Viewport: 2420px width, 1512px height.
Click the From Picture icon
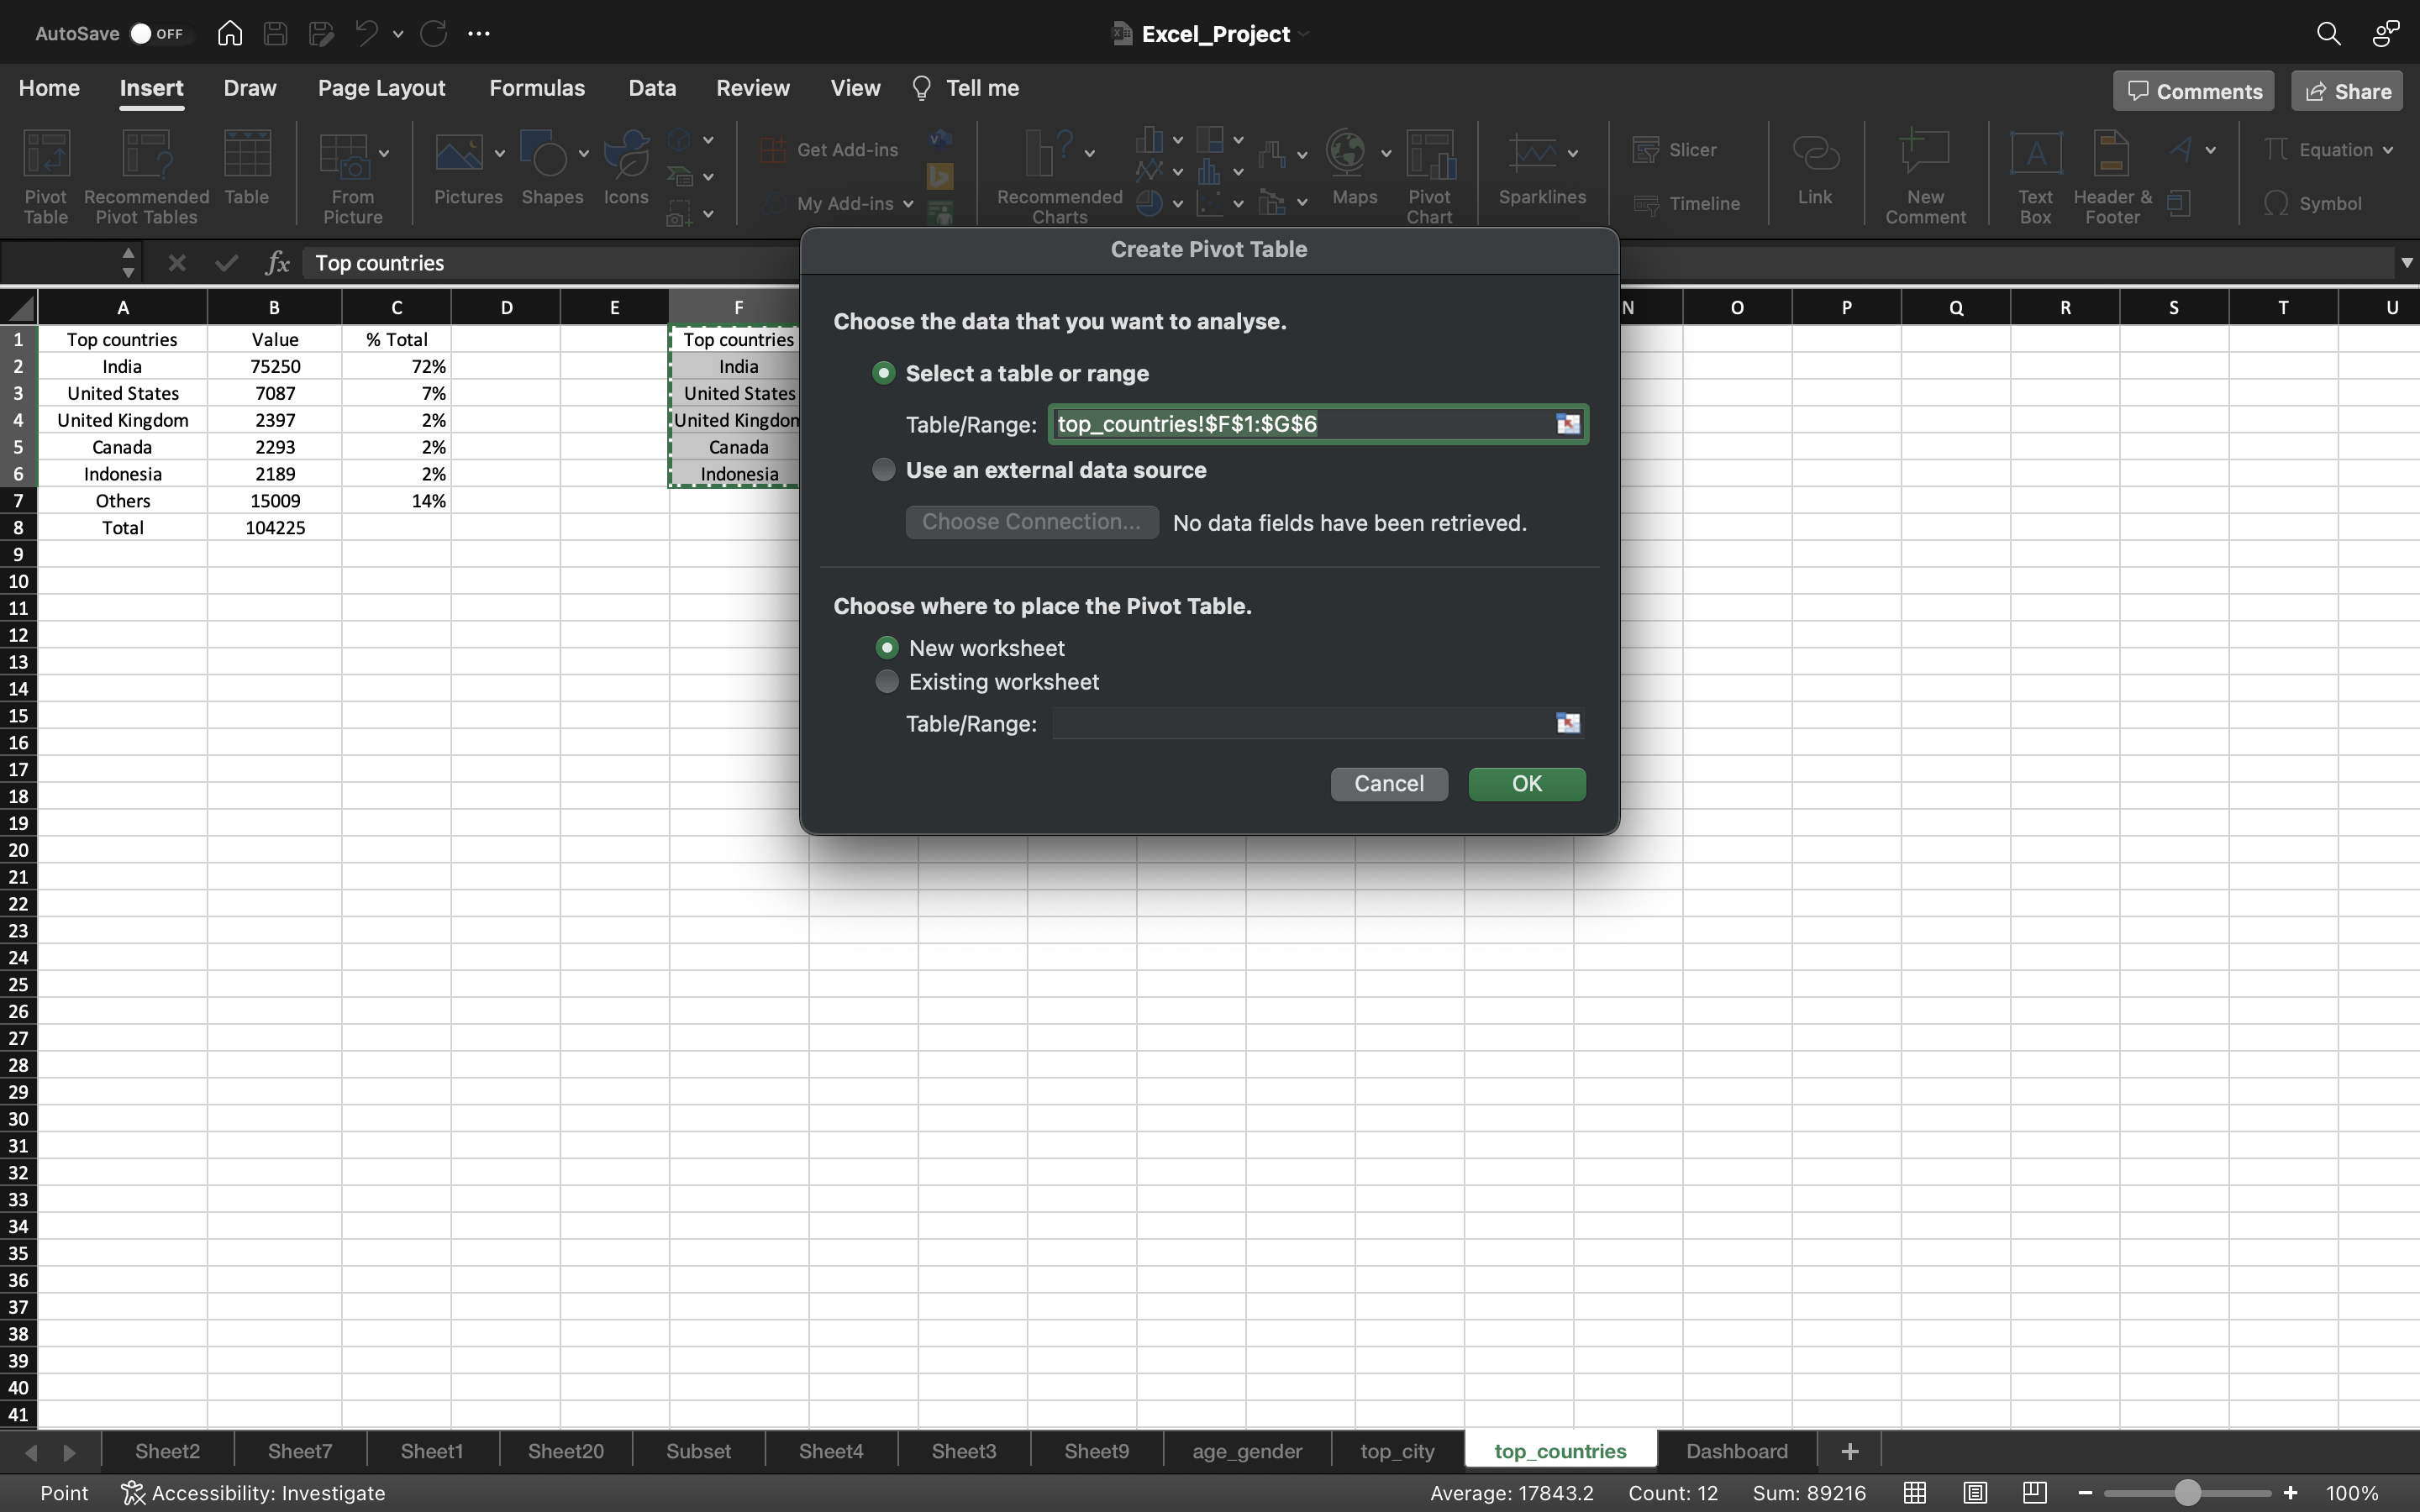coord(346,176)
